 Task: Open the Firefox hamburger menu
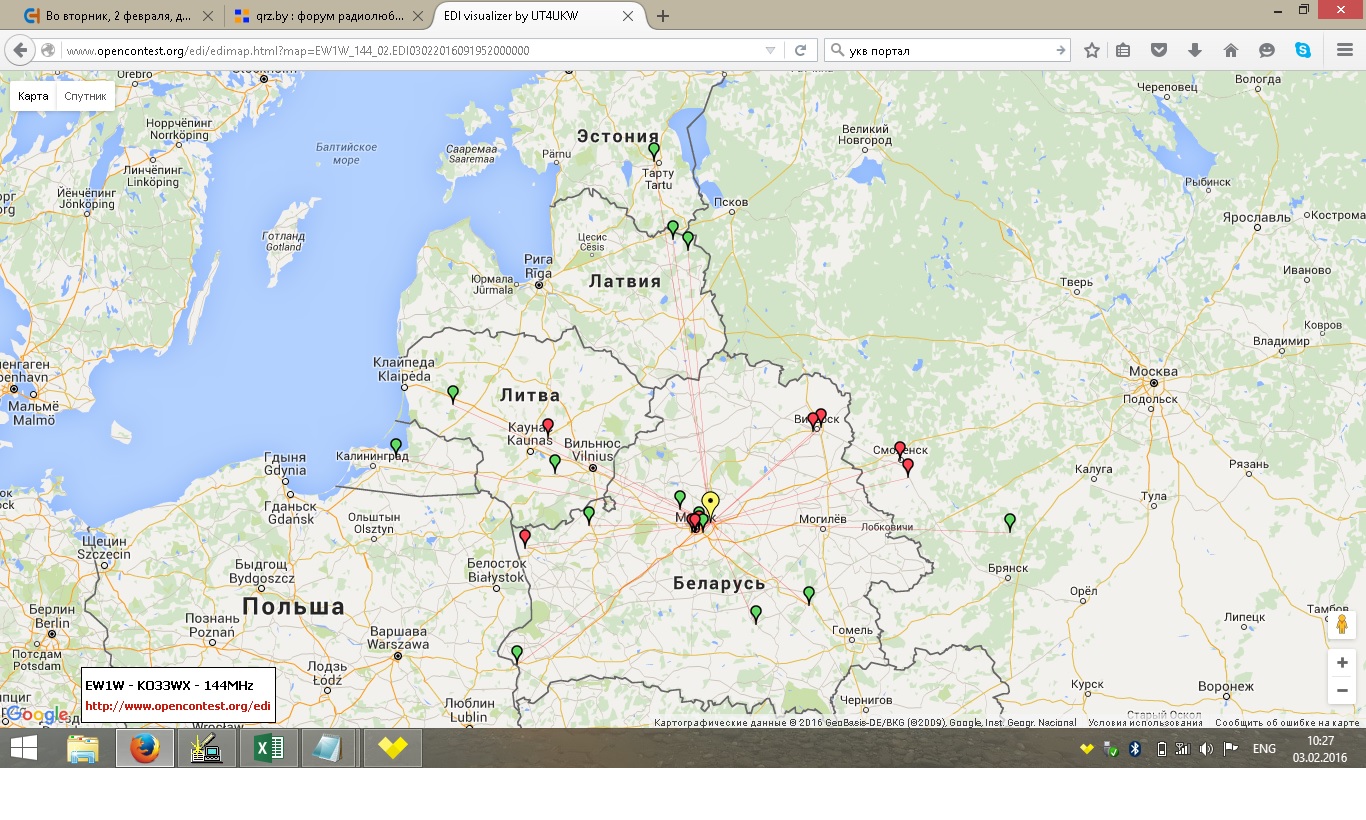point(1345,50)
